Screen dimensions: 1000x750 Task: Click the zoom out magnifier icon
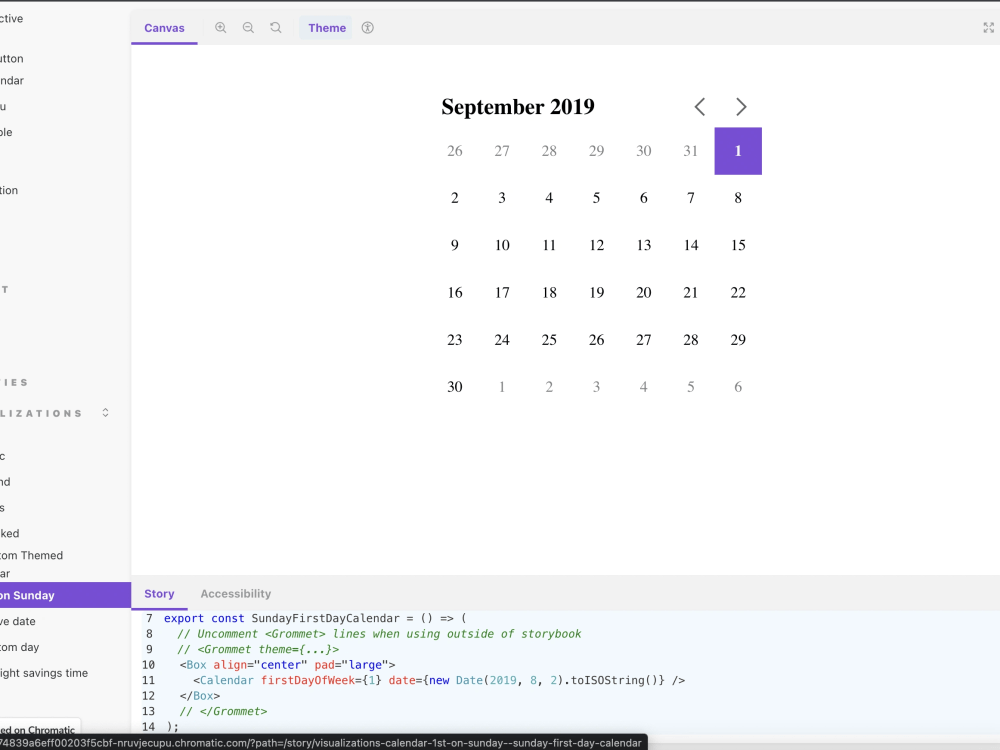248,27
